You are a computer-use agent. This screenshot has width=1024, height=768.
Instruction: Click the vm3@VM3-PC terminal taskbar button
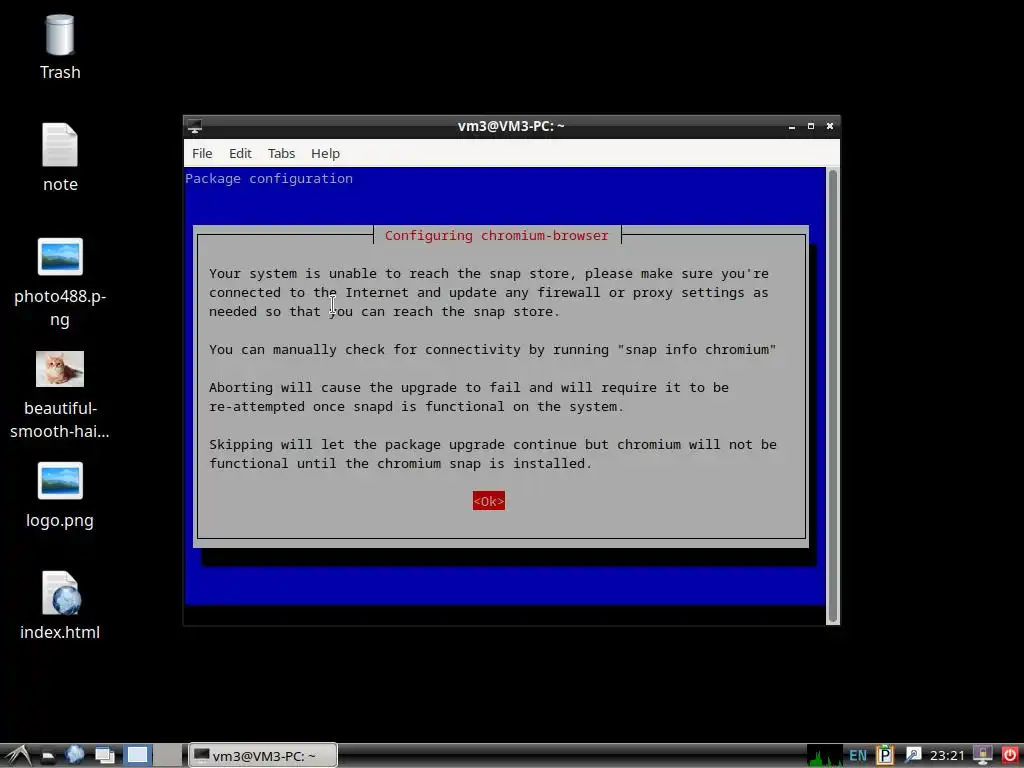263,756
